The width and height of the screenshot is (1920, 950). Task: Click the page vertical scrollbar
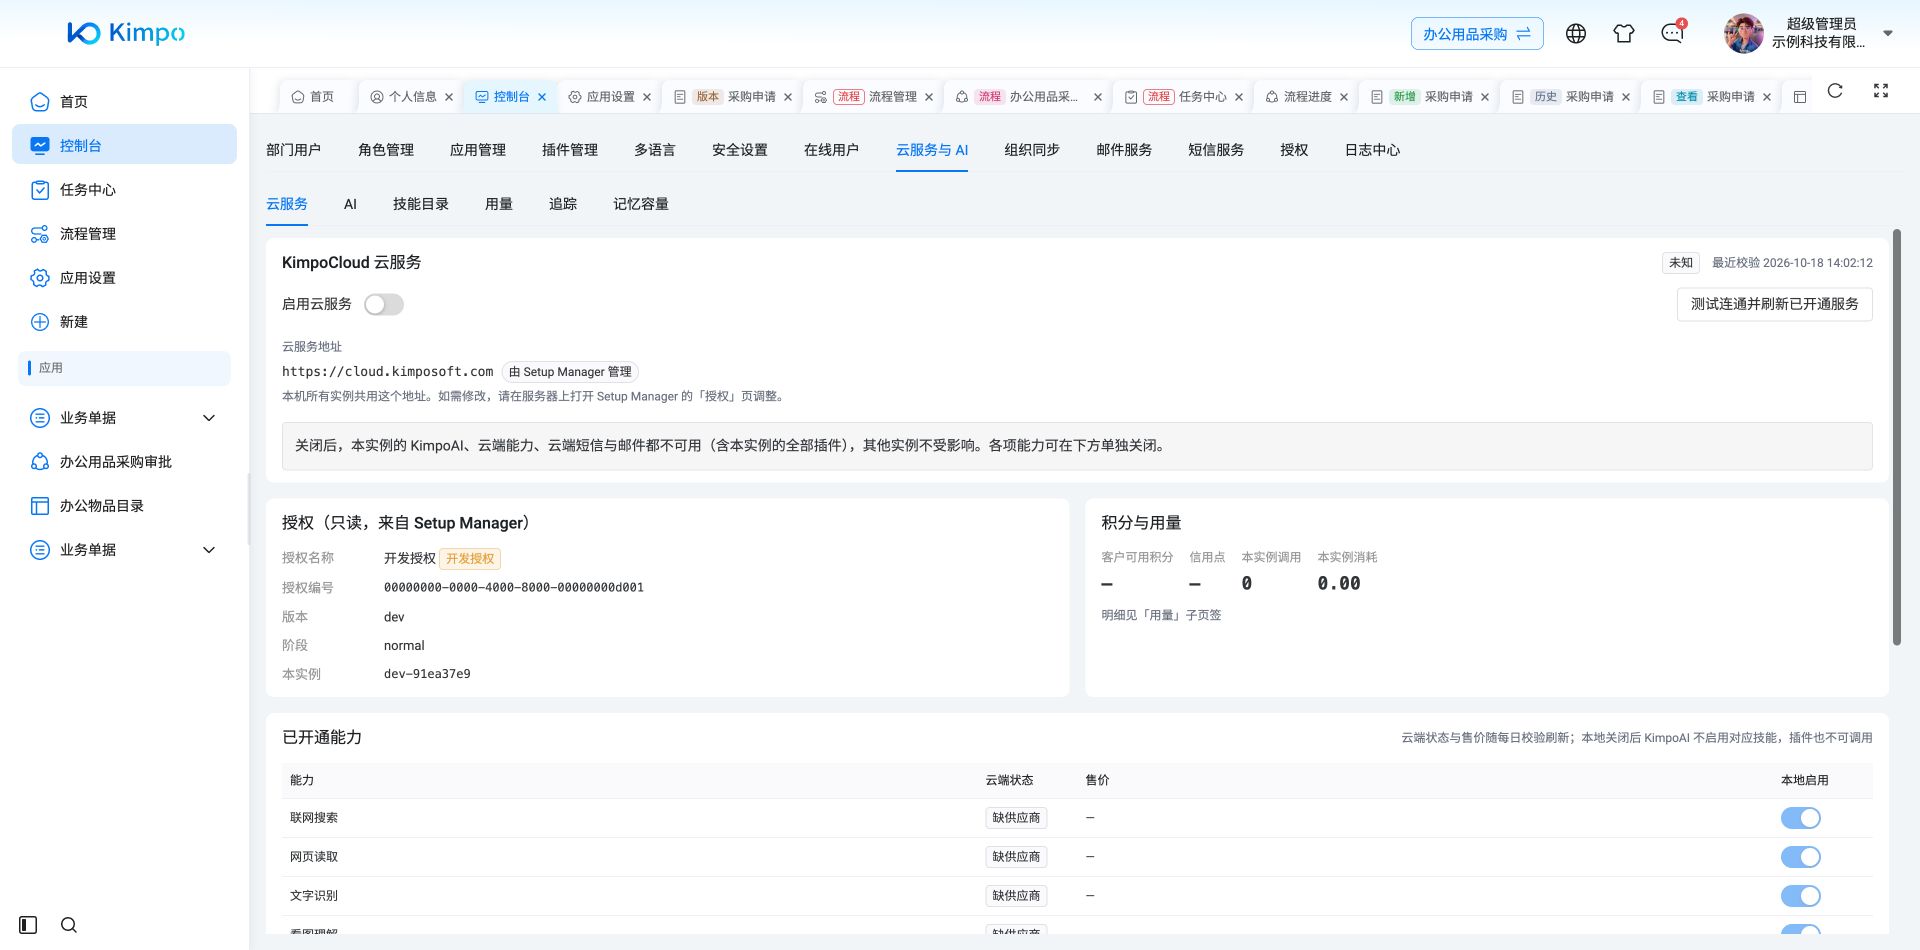tap(1896, 437)
